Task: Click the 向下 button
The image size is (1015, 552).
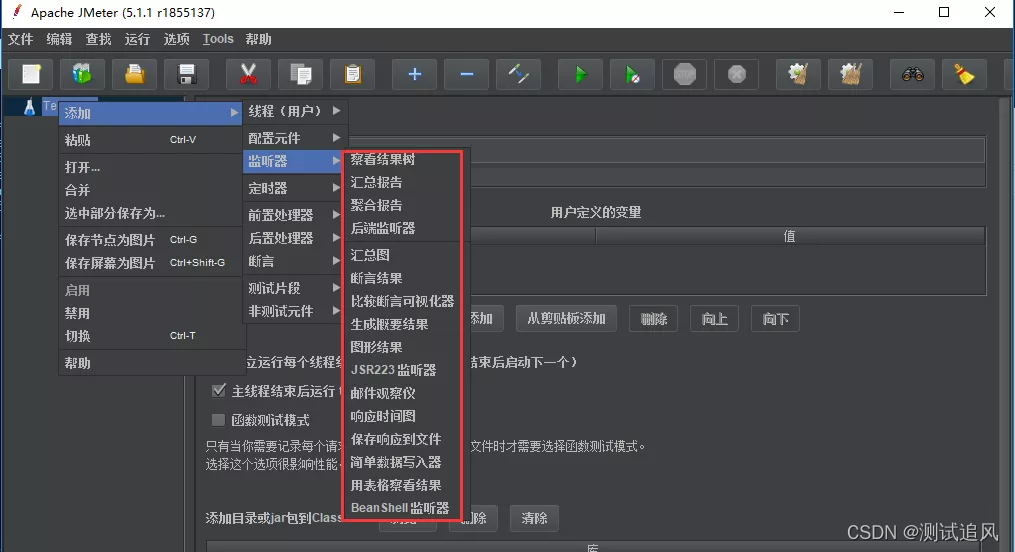Action: click(x=775, y=318)
